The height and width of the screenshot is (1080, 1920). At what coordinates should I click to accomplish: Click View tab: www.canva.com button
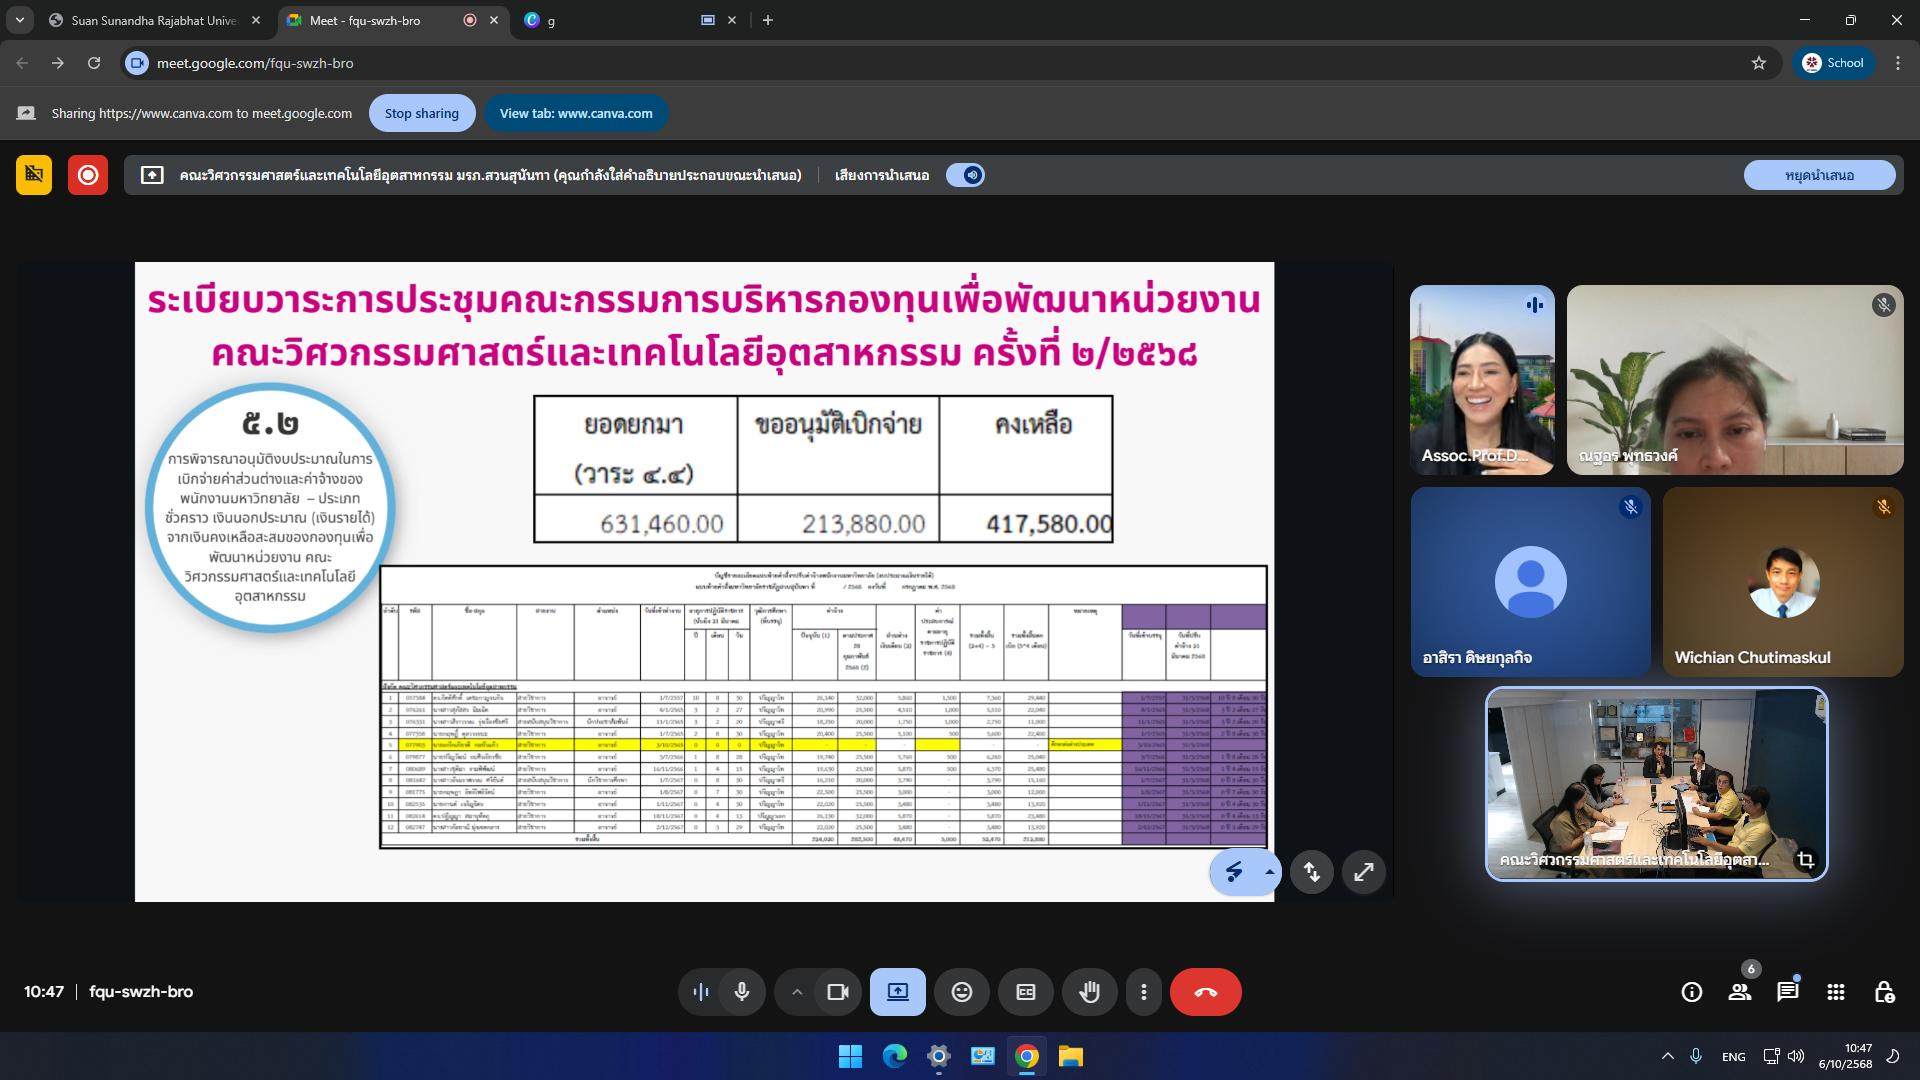(x=576, y=113)
